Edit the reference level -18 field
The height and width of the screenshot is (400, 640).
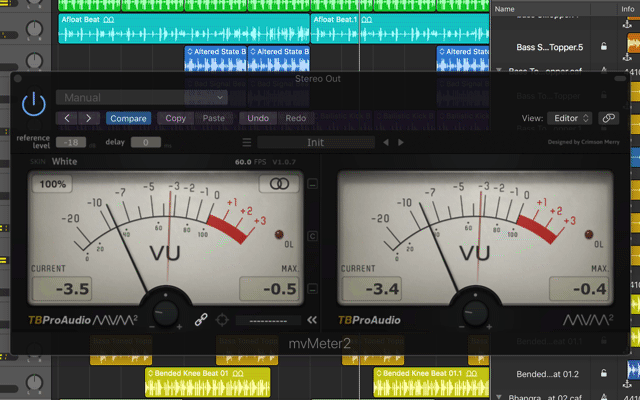point(71,142)
